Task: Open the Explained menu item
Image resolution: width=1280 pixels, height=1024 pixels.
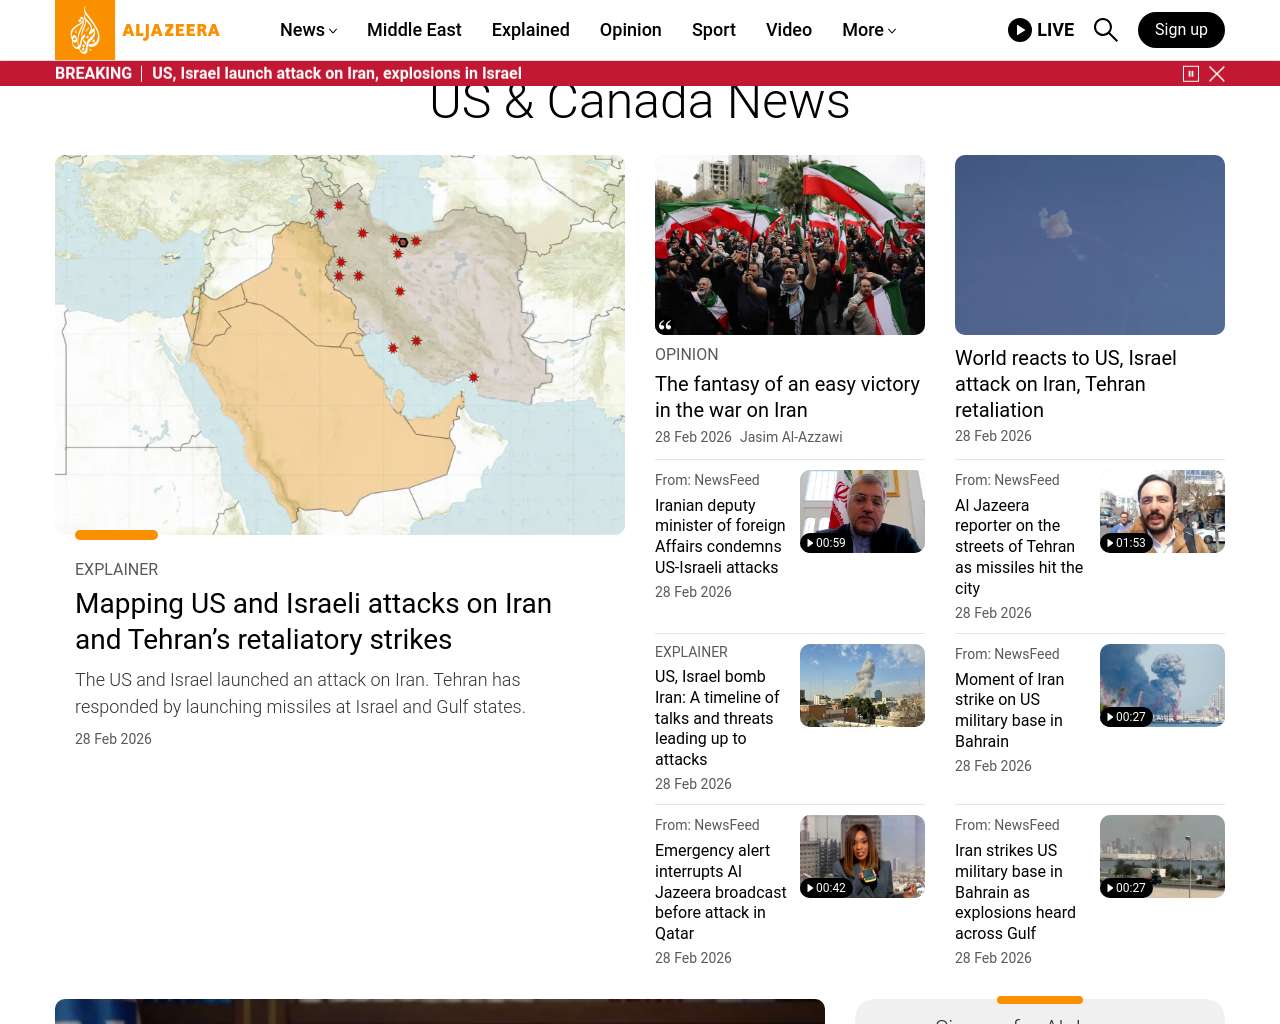Action: 530,30
